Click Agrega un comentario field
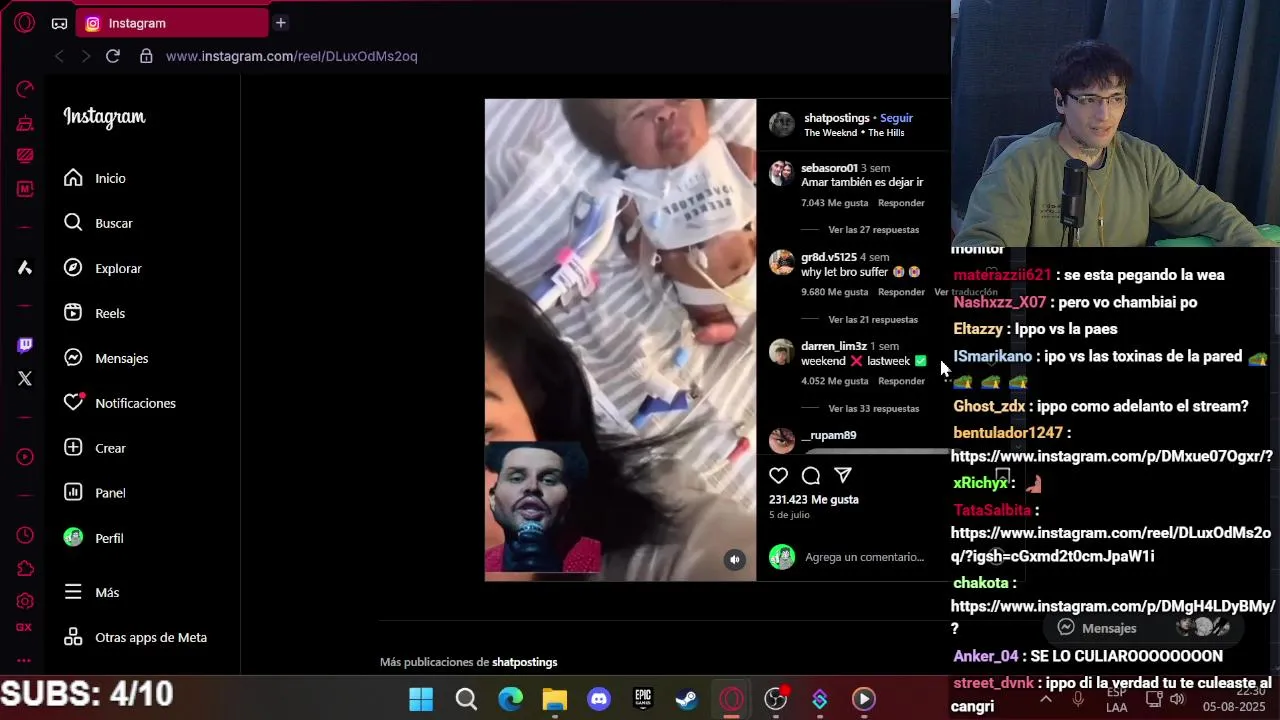This screenshot has width=1280, height=720. (x=864, y=557)
